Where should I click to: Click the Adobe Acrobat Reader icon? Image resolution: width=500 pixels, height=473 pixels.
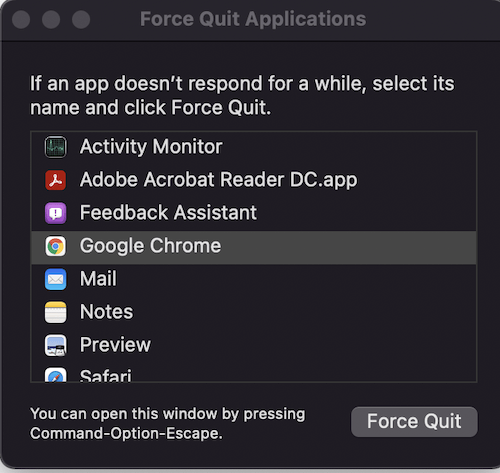pyautogui.click(x=55, y=180)
